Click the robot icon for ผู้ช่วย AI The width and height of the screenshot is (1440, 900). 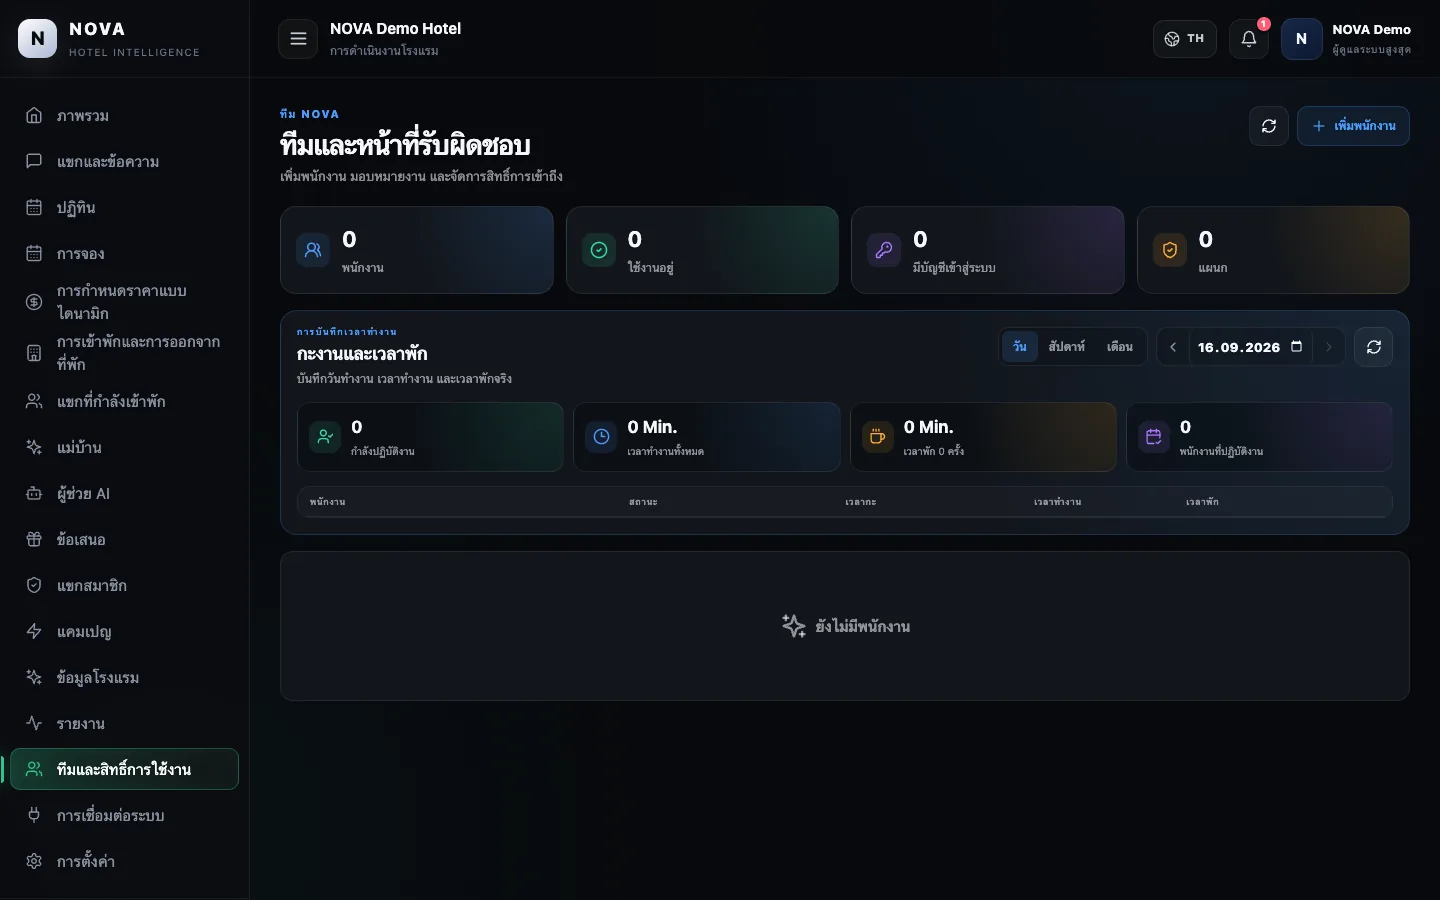click(x=34, y=494)
